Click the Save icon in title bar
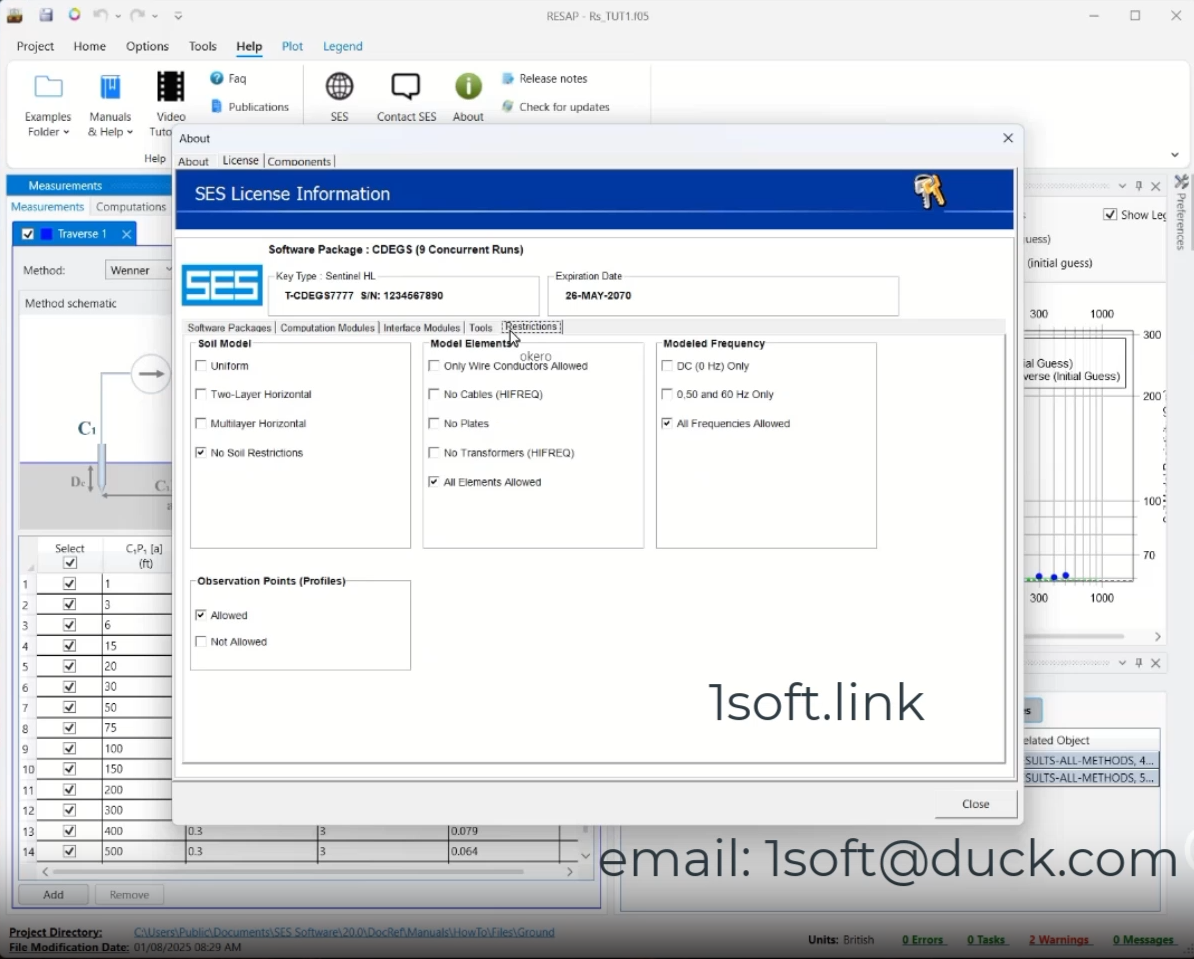Screen dimensions: 1194x959 [x=46, y=14]
